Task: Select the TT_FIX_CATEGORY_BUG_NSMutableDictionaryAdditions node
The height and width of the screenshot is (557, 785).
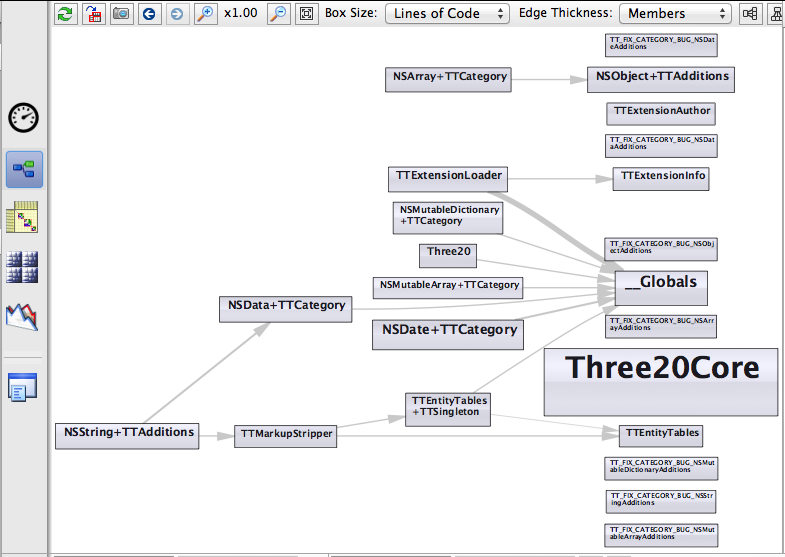Action: tap(661, 468)
